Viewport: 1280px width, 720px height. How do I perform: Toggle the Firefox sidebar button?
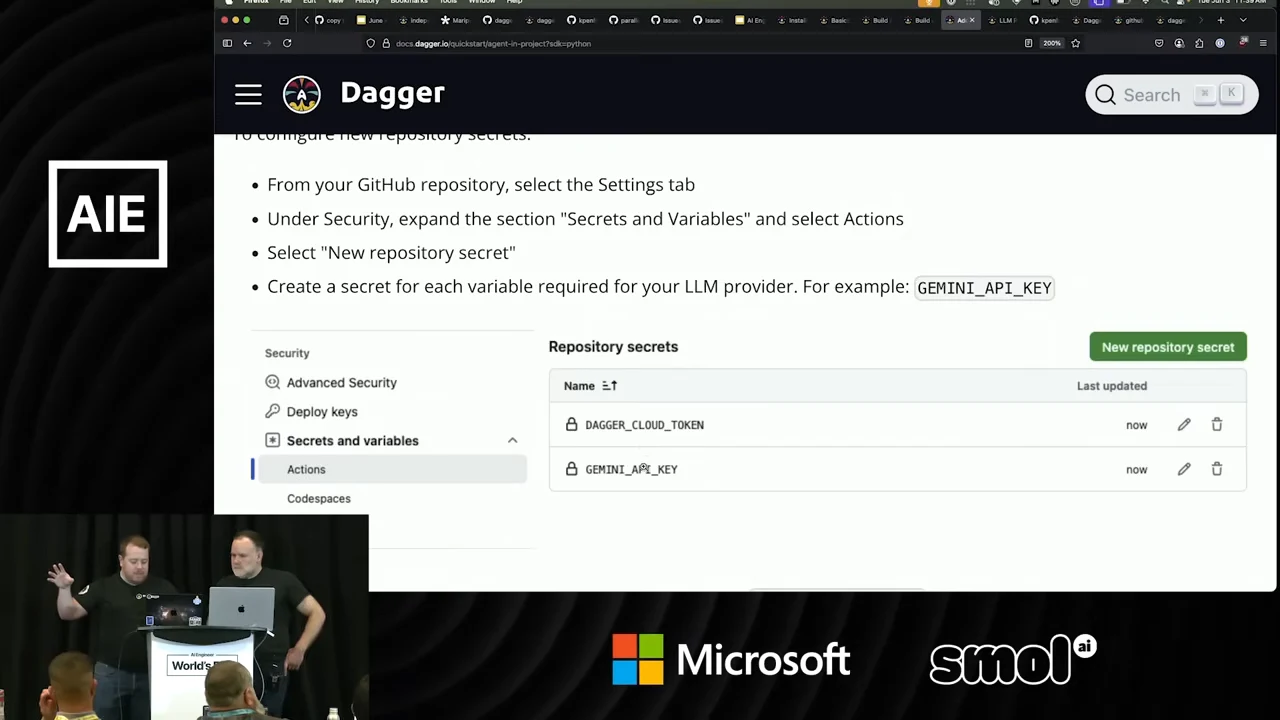227,43
